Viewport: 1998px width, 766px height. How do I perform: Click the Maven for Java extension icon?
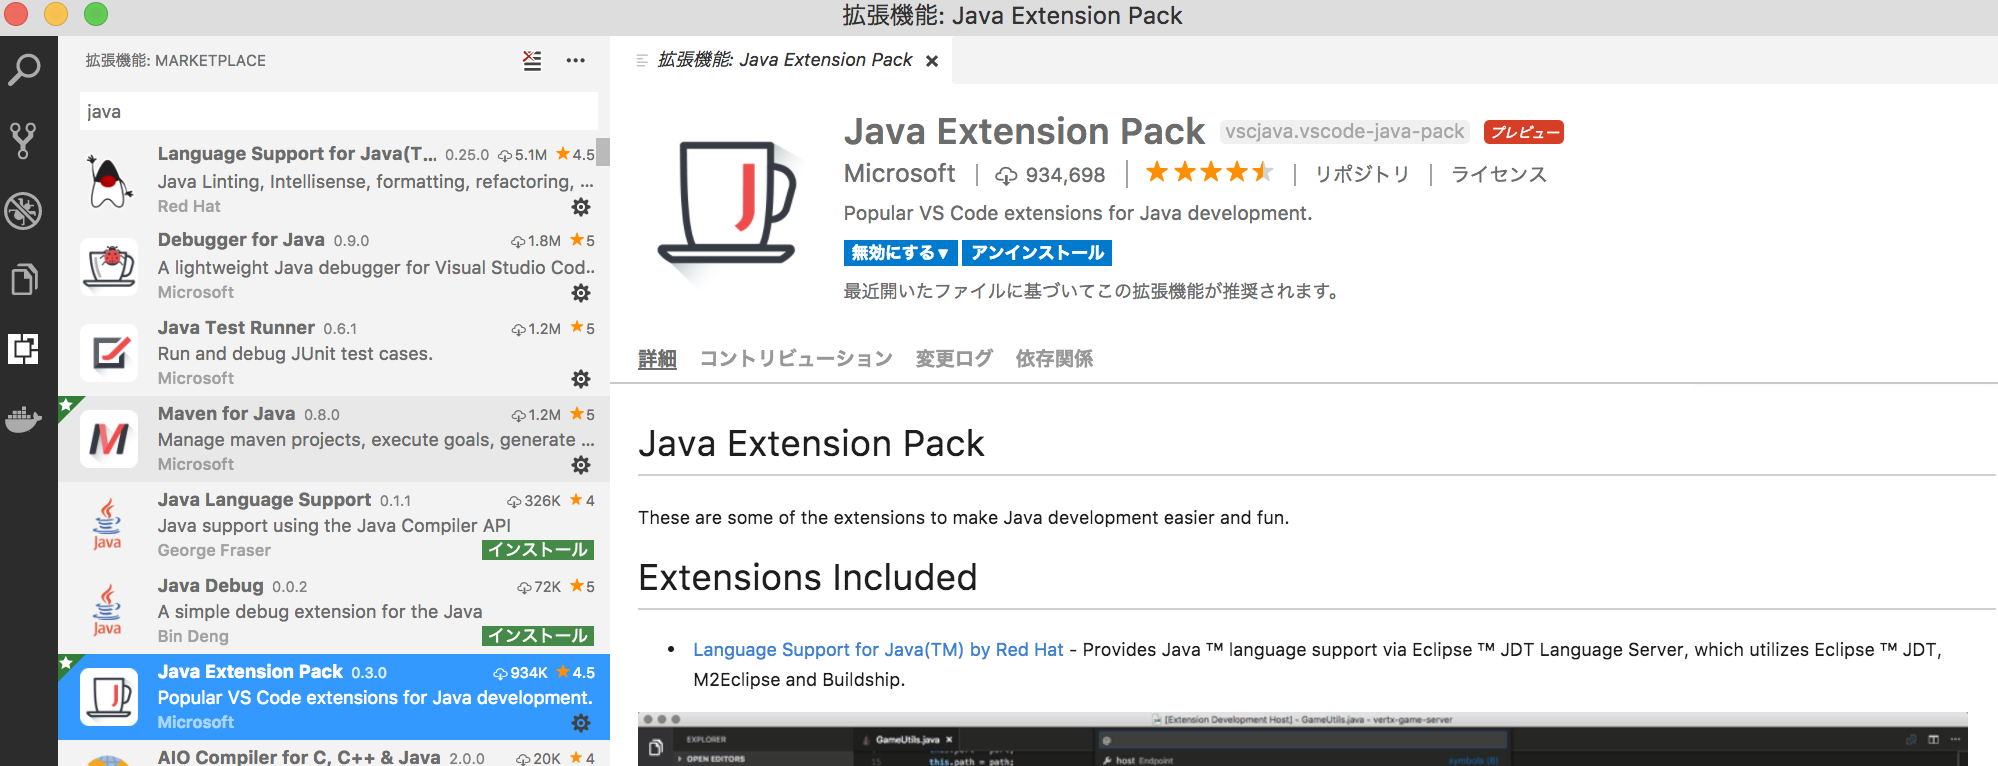[x=109, y=439]
